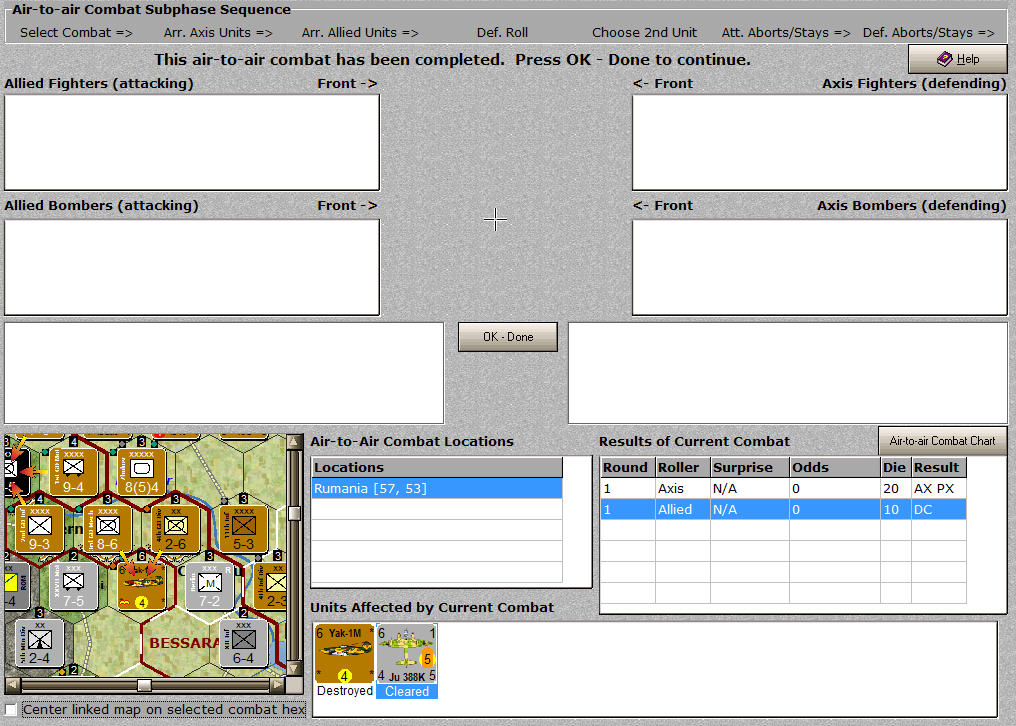1016x726 pixels.
Task: Click the Locations column header
Action: 437,467
